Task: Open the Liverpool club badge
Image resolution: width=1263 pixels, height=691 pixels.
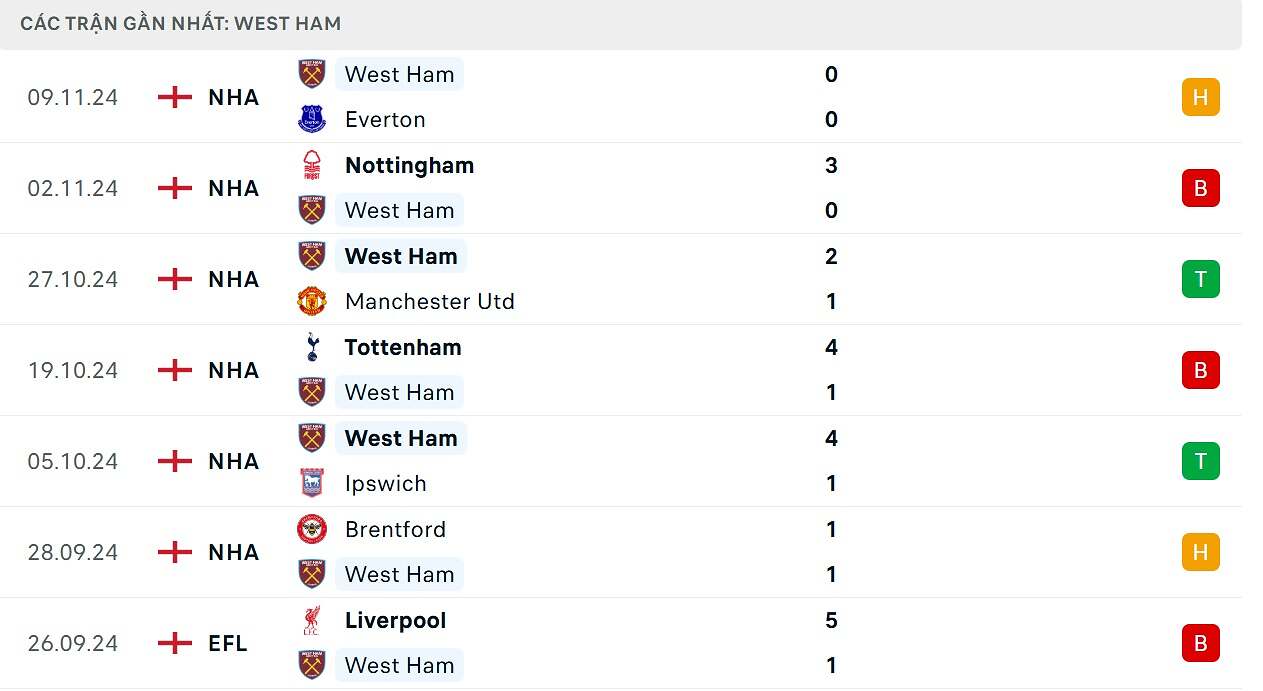Action: [311, 620]
